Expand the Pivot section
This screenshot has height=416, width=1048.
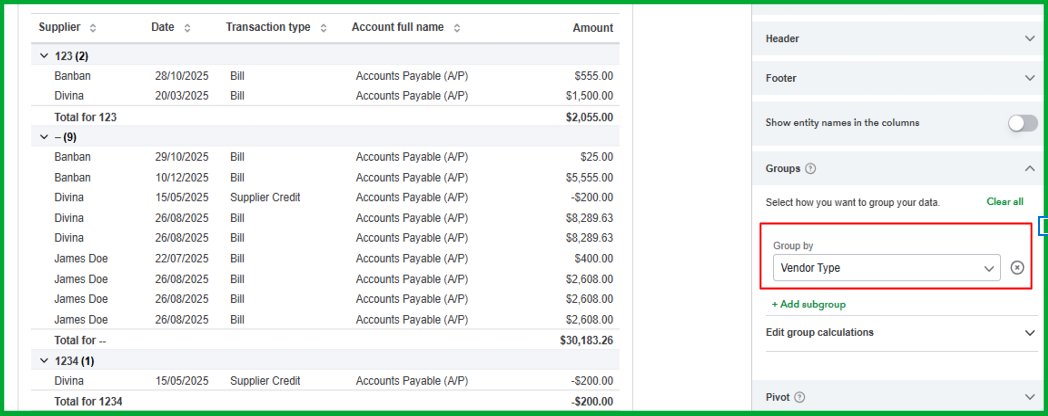[1030, 398]
